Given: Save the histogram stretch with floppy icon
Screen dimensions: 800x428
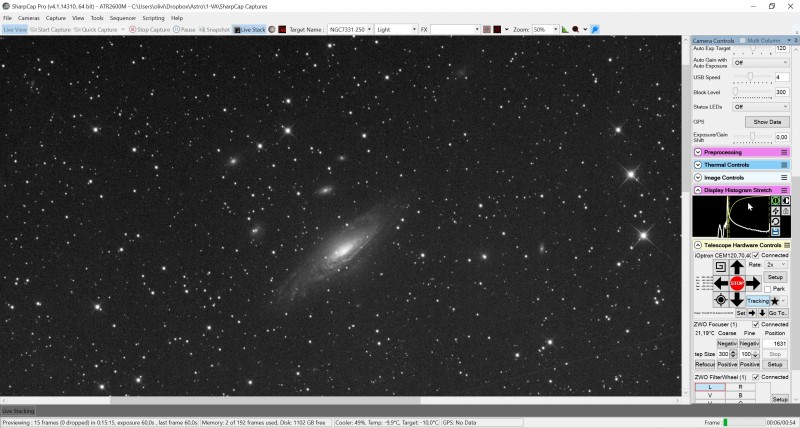Looking at the screenshot, I should tap(775, 232).
